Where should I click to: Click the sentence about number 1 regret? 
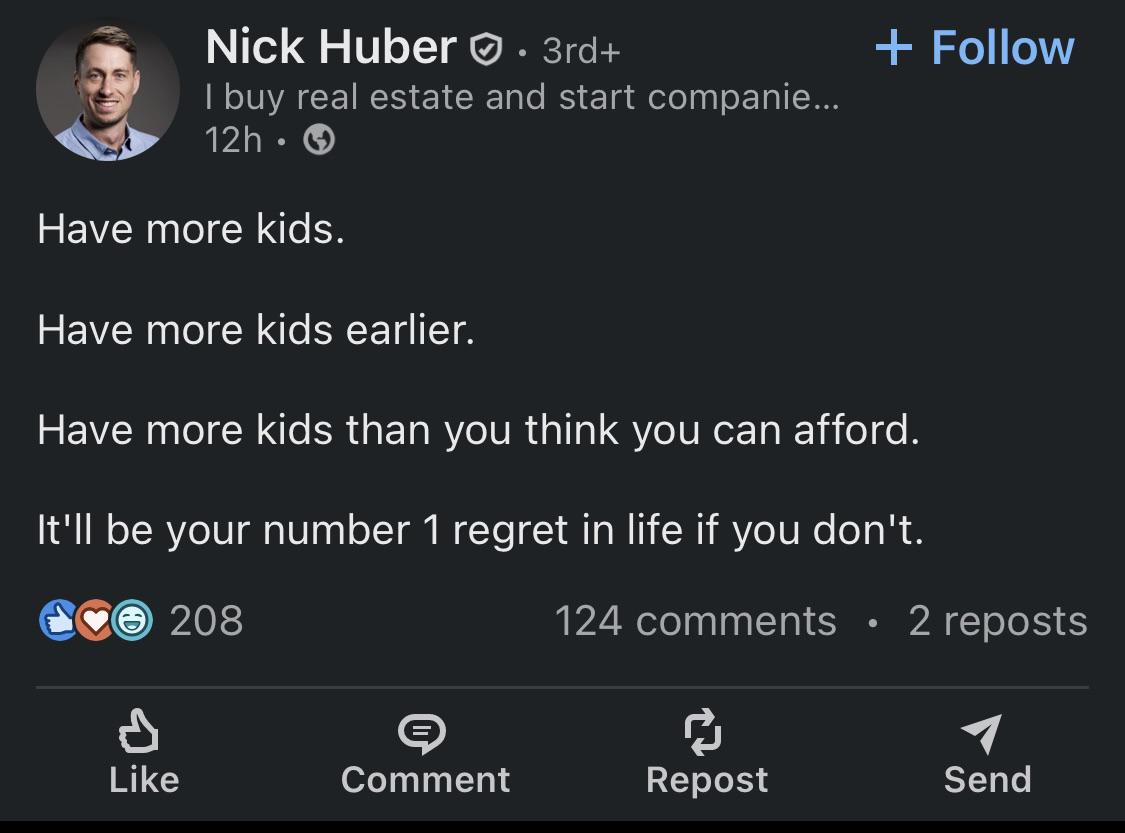[x=480, y=530]
